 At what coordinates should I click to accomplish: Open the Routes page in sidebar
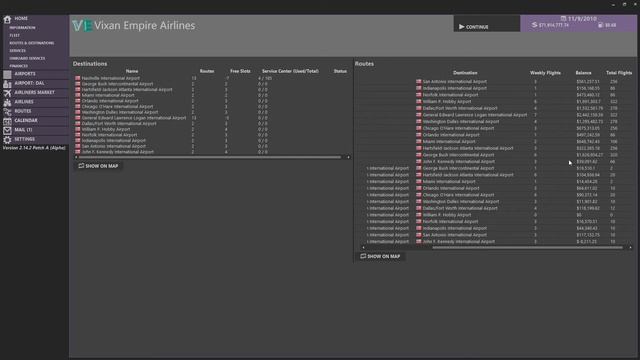[22, 111]
